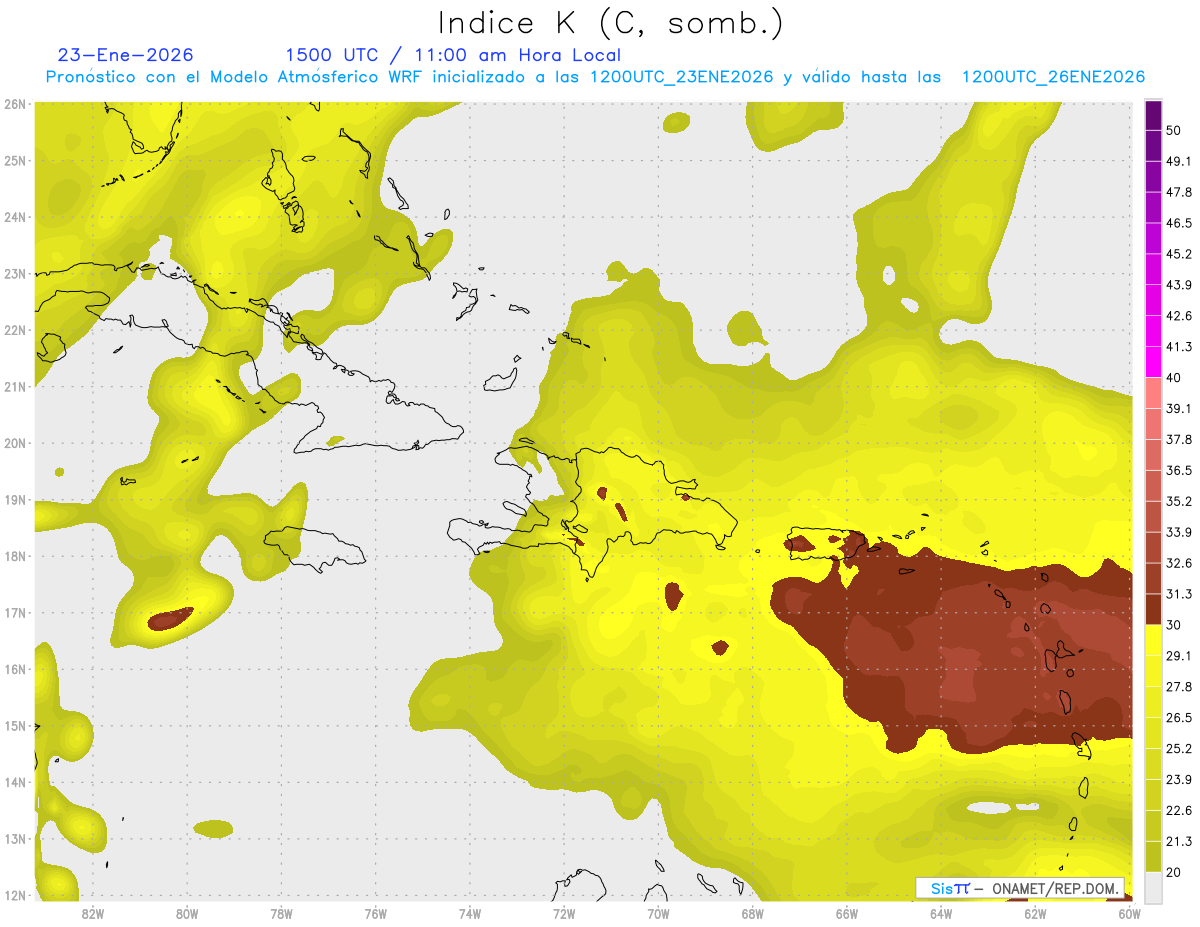Click the '66W' longitude label
This screenshot has width=1200, height=927.
point(847,914)
